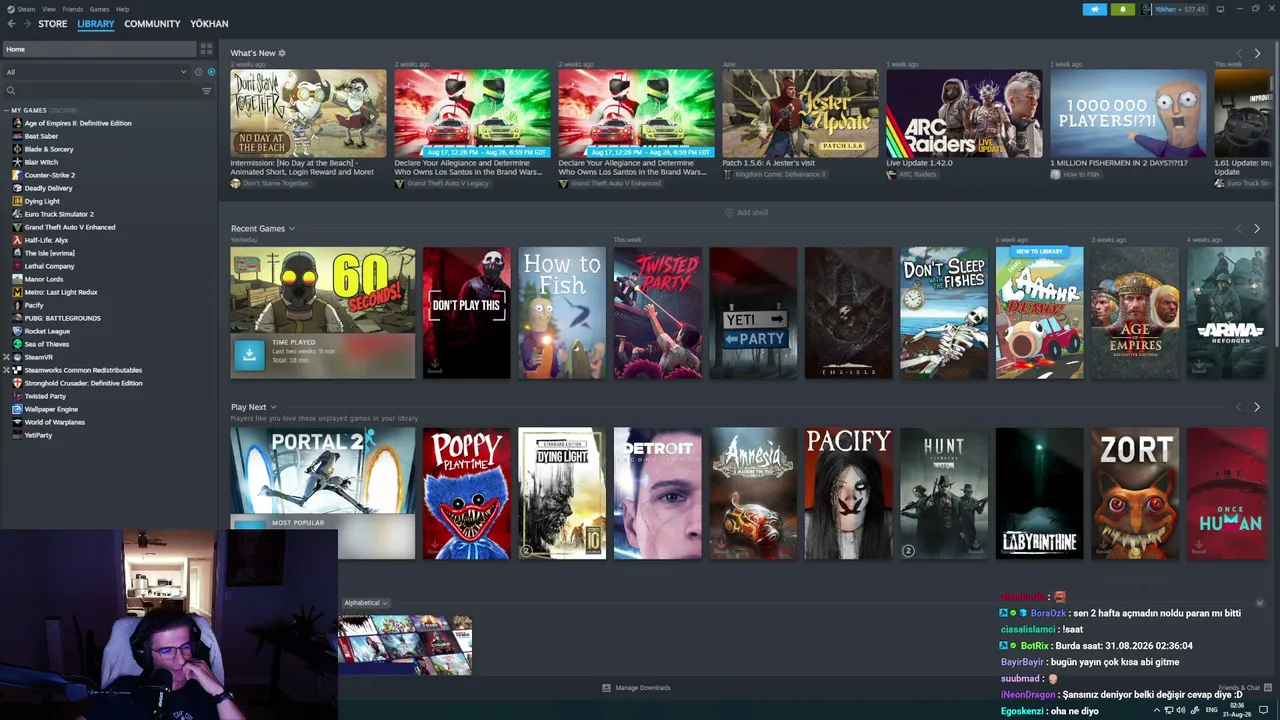
Task: Select Wallpaper Engine in library list
Action: click(x=51, y=409)
